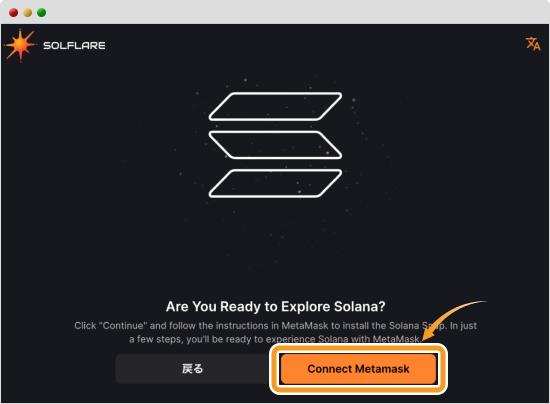Viewport: 550px width, 404px height.
Task: Click the instruction paragraph about installing Solana Snap
Action: point(275,332)
